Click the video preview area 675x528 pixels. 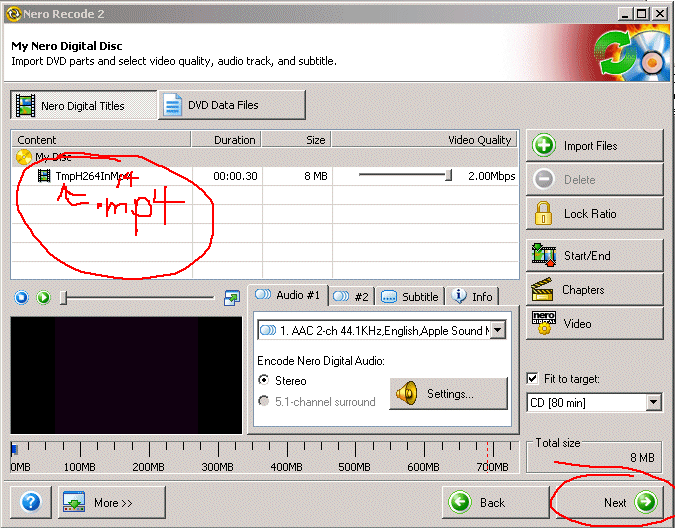pos(127,375)
